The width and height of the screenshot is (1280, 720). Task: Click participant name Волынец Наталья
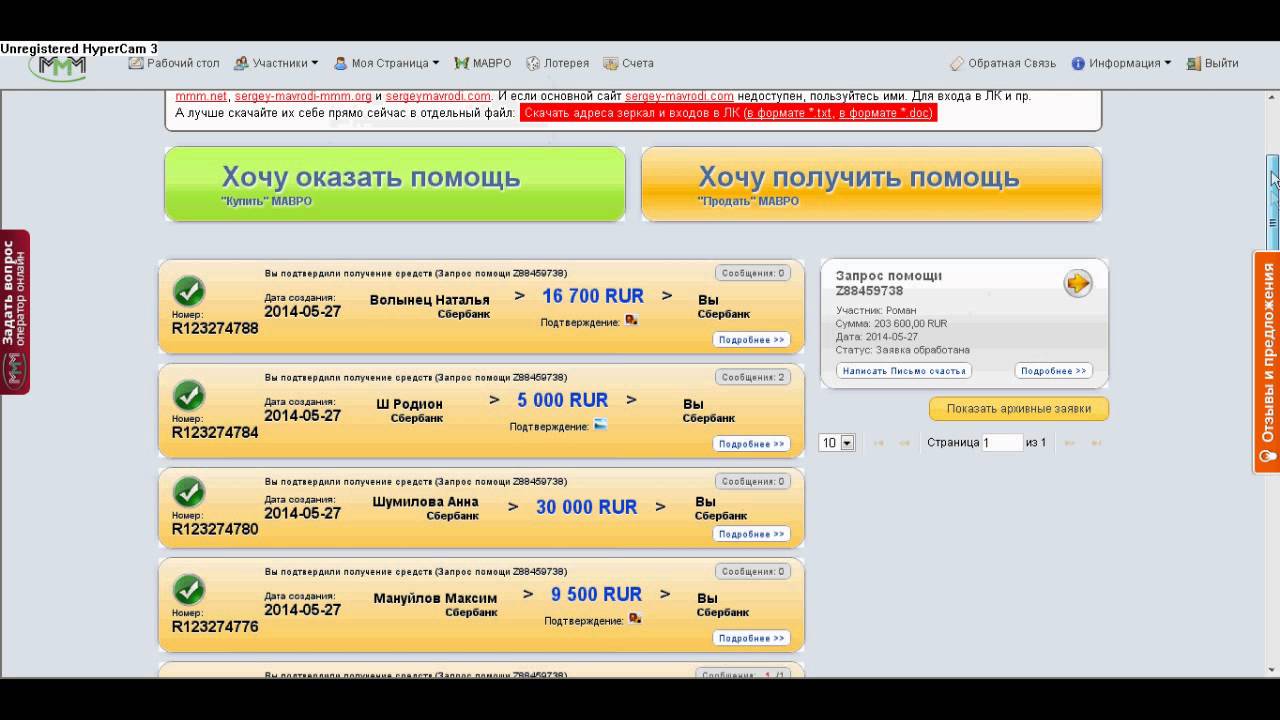point(430,299)
